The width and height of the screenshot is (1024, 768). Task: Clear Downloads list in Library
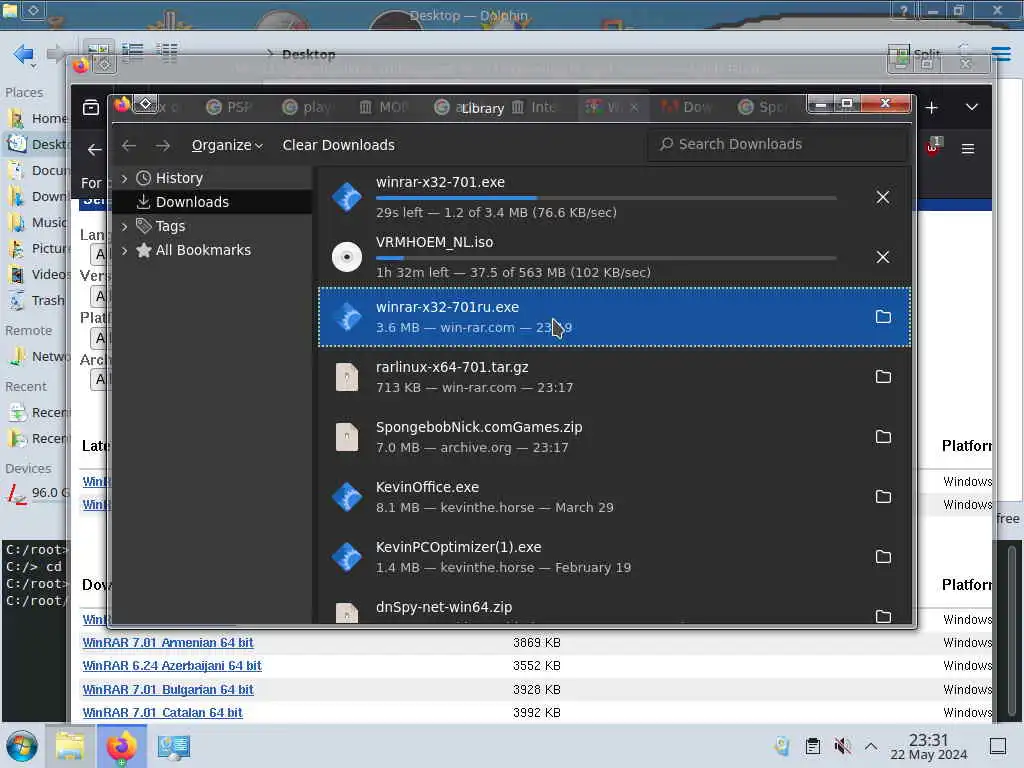pos(338,145)
